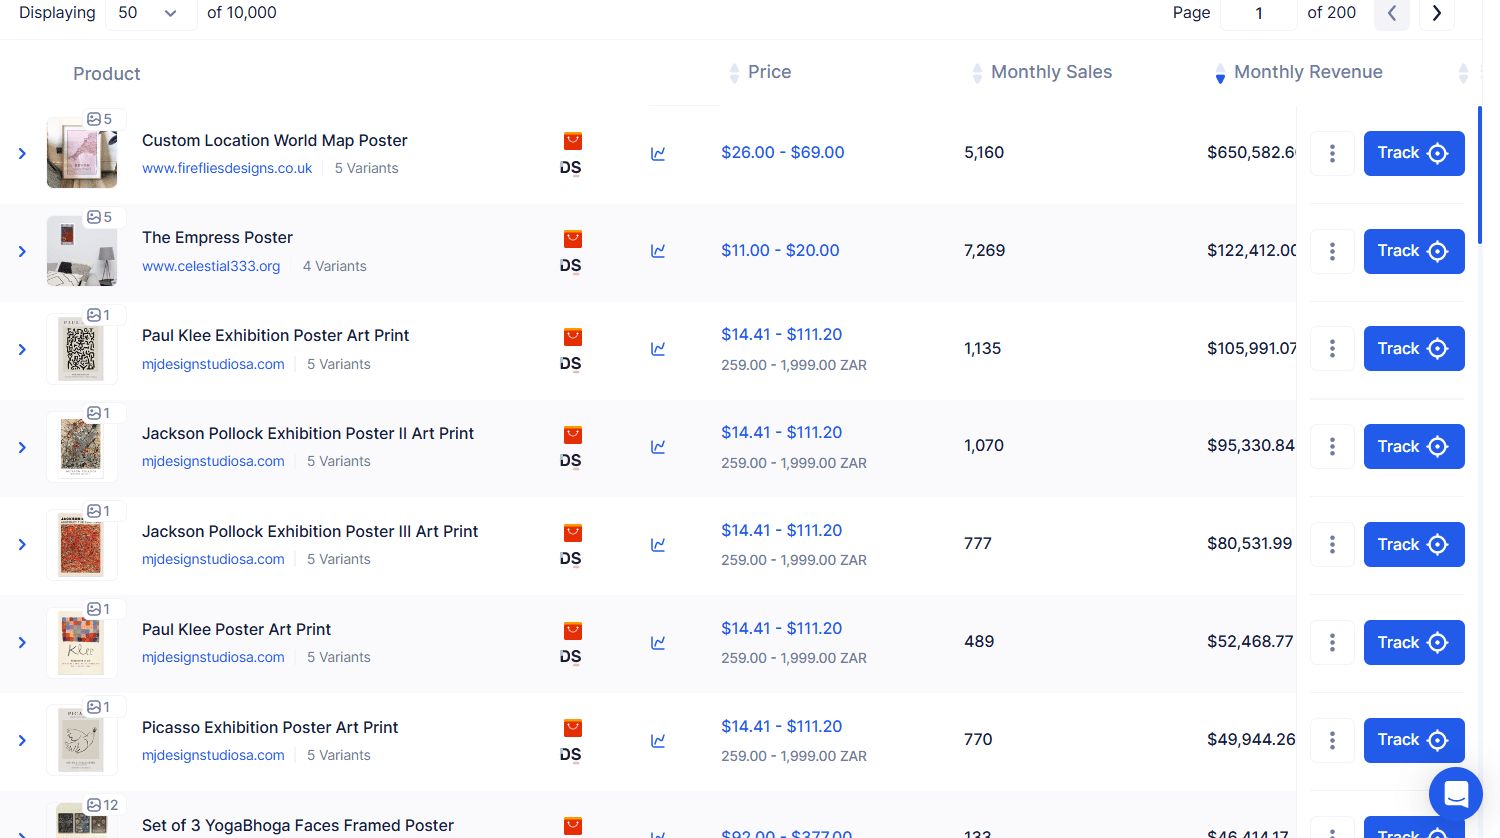
Task: Open mjdesignstudiosa.com link under Paul Klee Poster Art Print
Action: (213, 657)
